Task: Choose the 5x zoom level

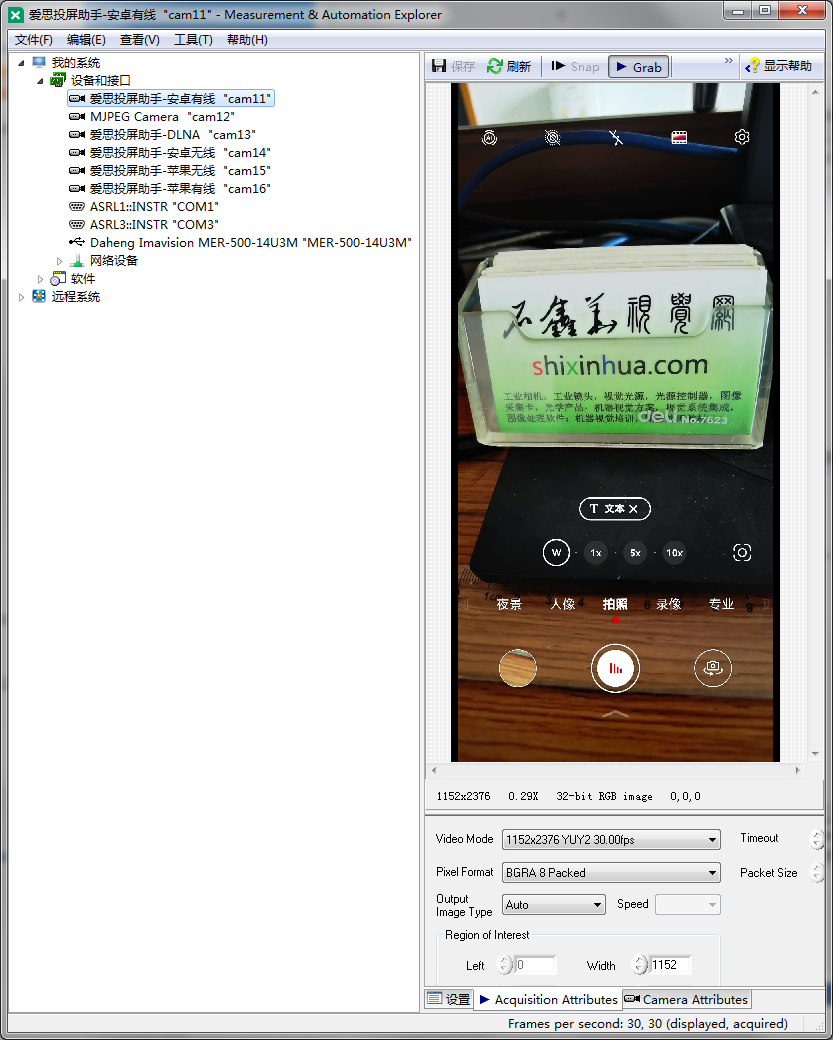Action: [x=635, y=552]
